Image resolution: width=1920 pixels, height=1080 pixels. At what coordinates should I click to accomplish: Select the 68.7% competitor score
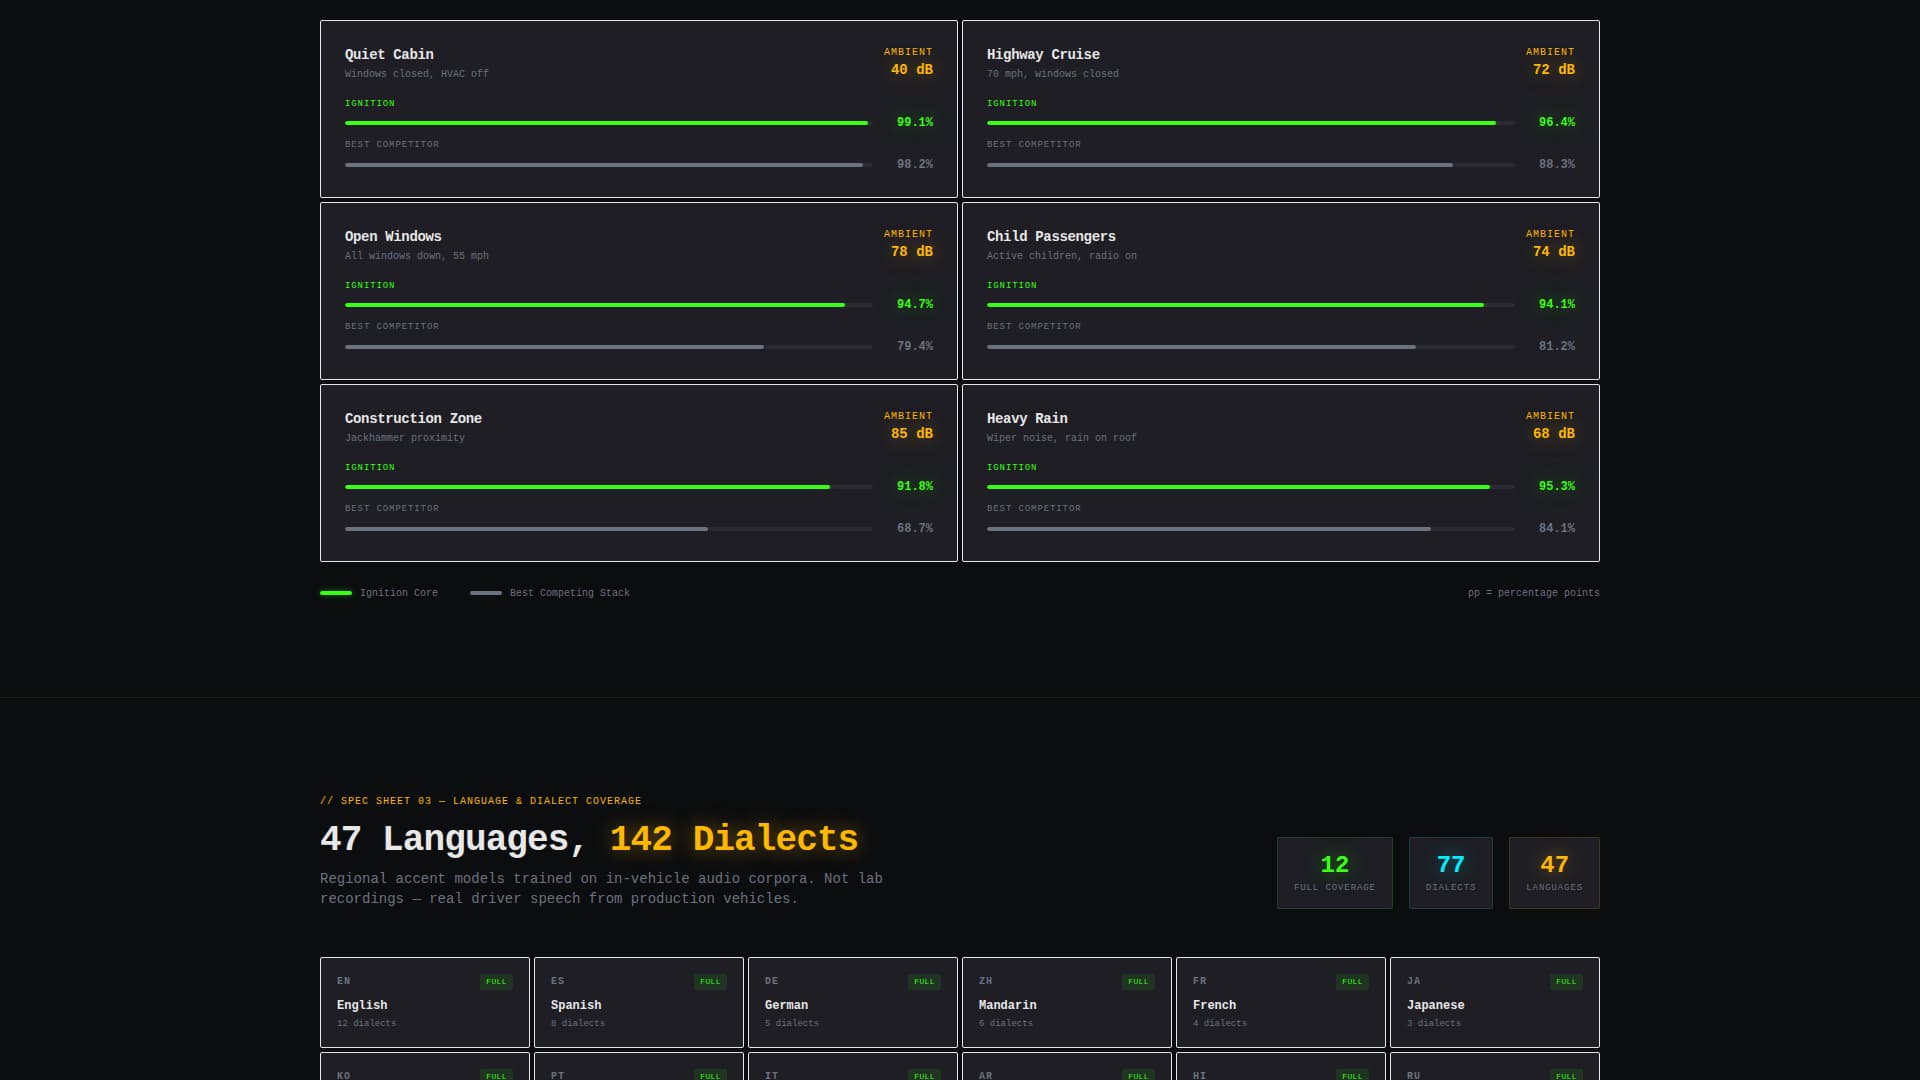(915, 528)
